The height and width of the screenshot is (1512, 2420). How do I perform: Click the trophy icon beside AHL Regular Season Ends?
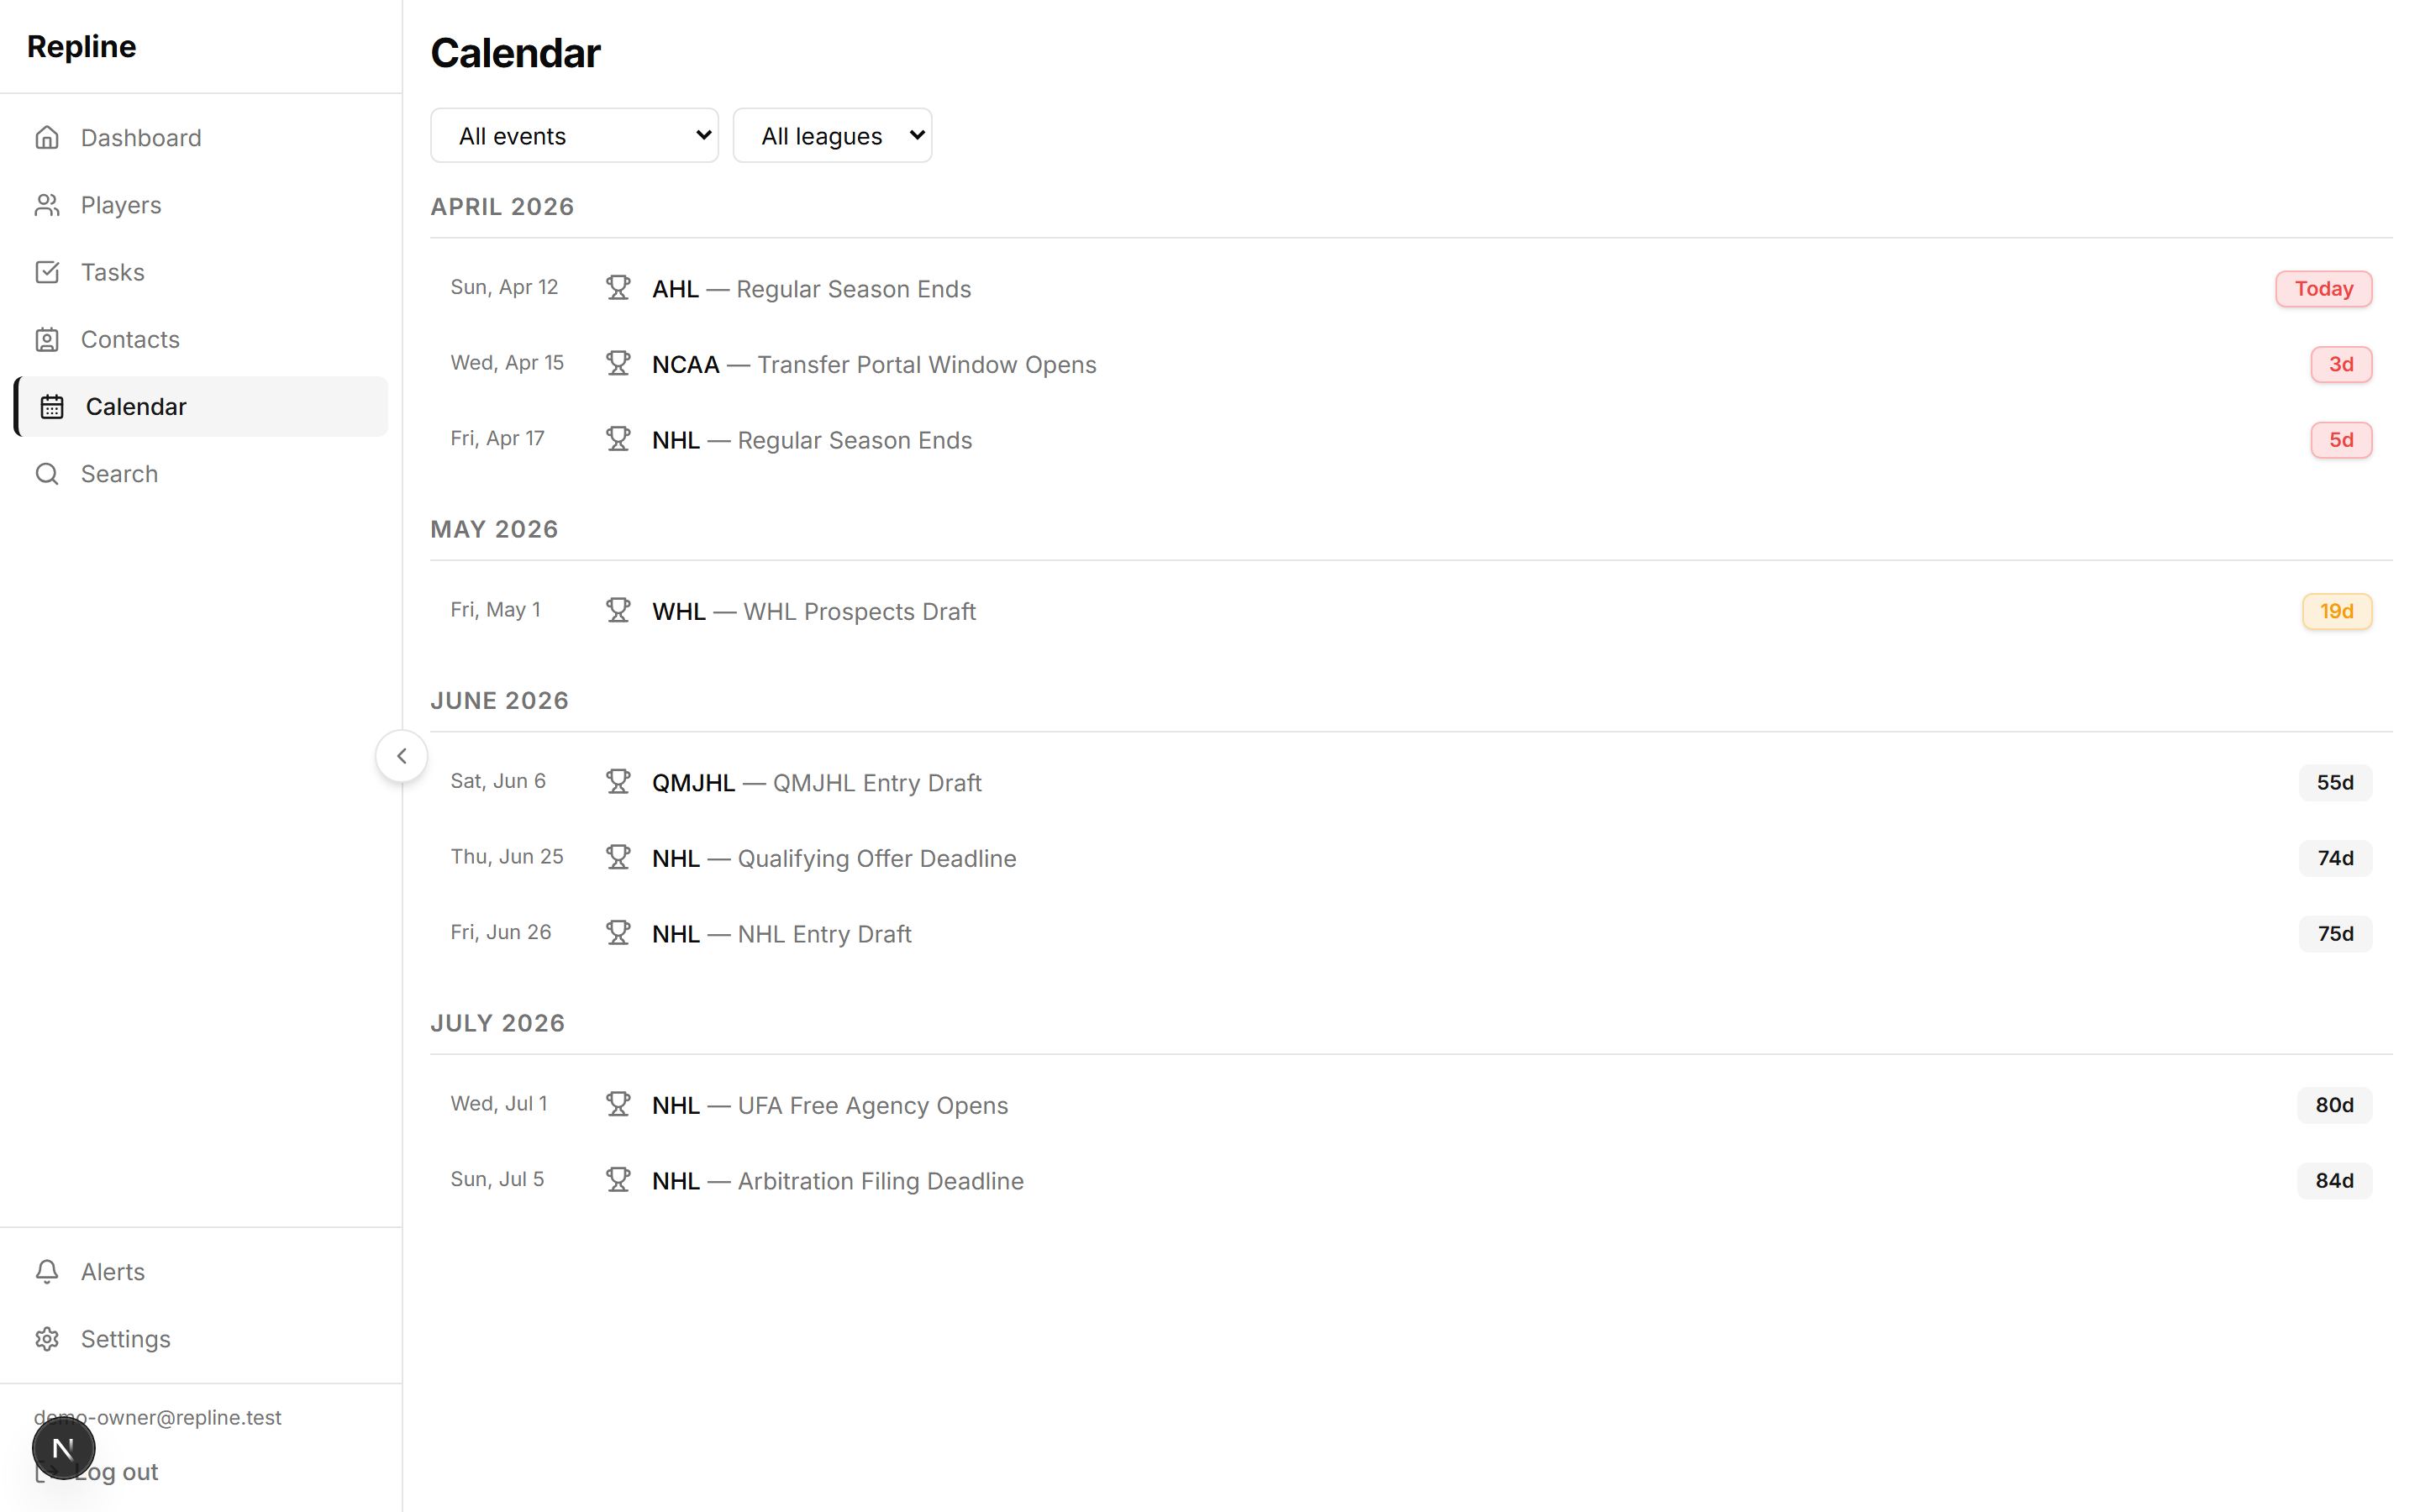click(x=618, y=287)
